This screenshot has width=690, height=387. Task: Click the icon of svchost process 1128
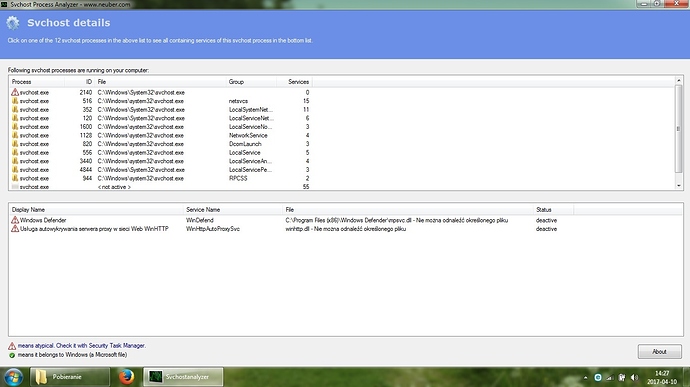point(15,135)
